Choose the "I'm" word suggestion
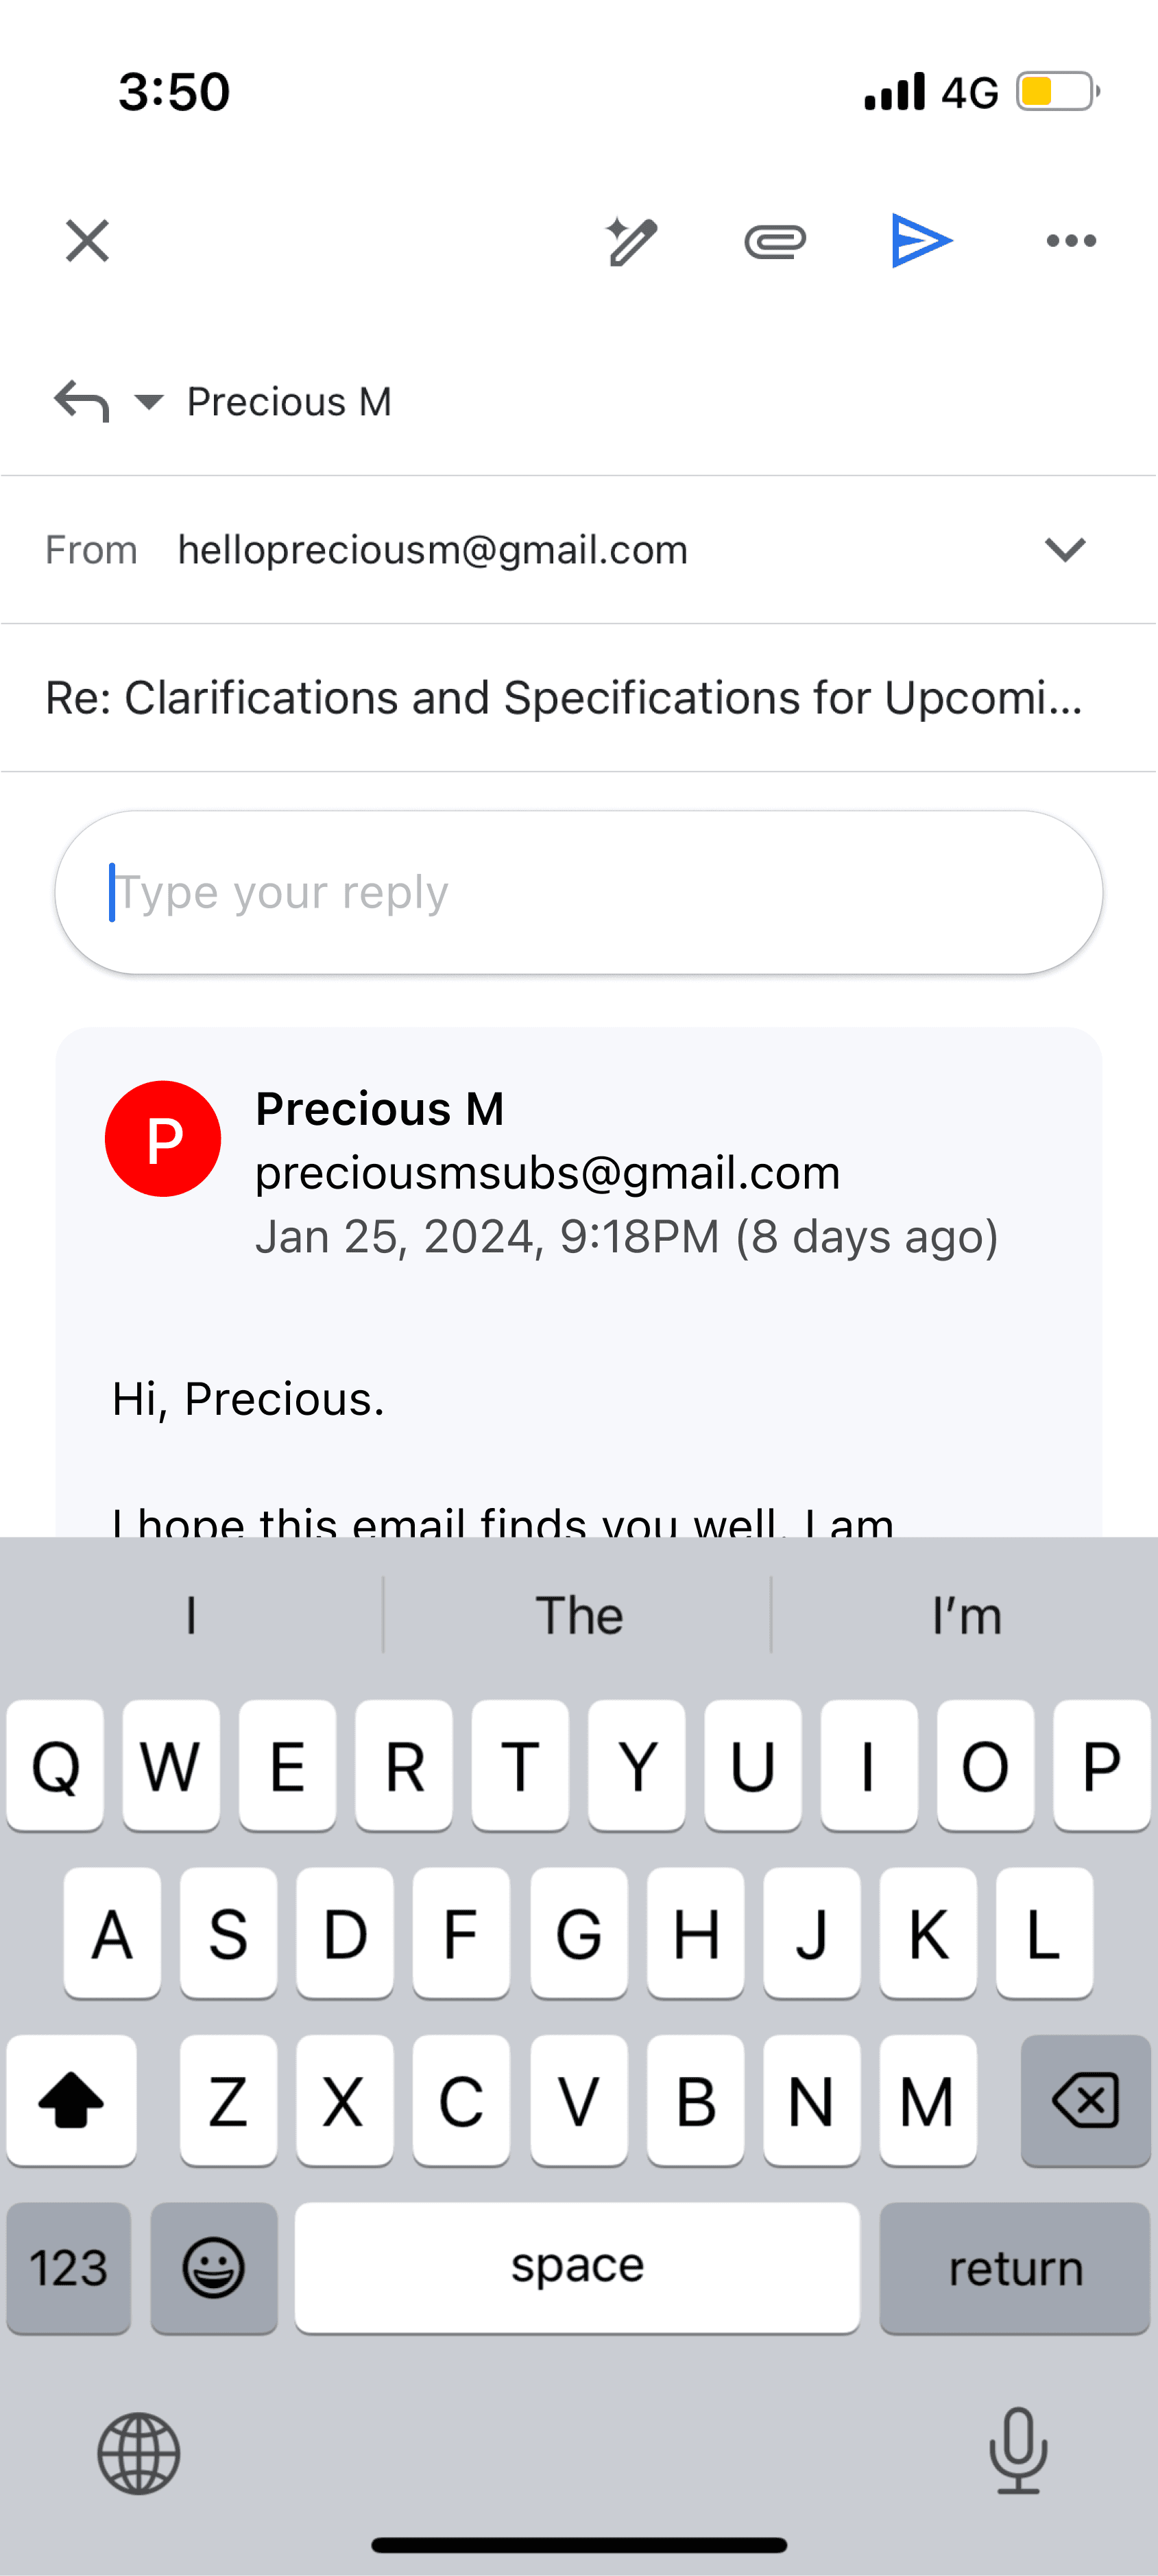Viewport: 1158px width, 2576px height. [966, 1615]
